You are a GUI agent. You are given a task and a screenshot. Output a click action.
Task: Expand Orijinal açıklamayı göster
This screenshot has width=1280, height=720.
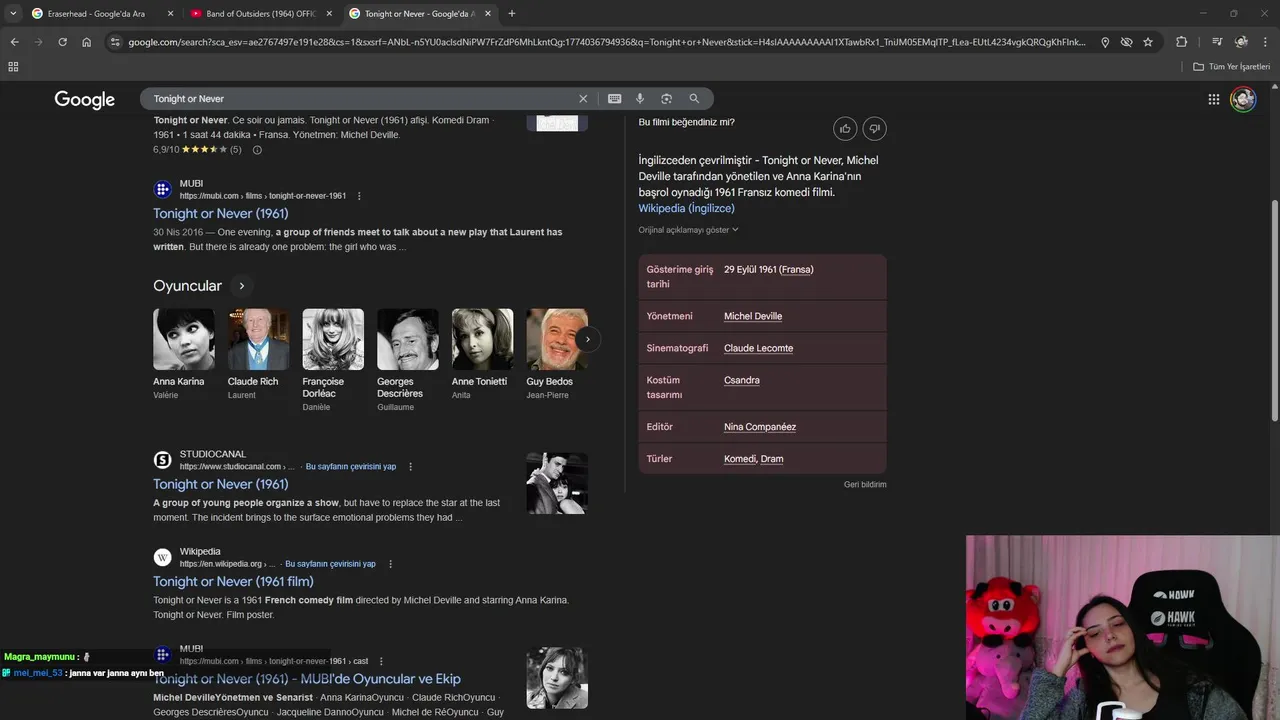point(688,230)
